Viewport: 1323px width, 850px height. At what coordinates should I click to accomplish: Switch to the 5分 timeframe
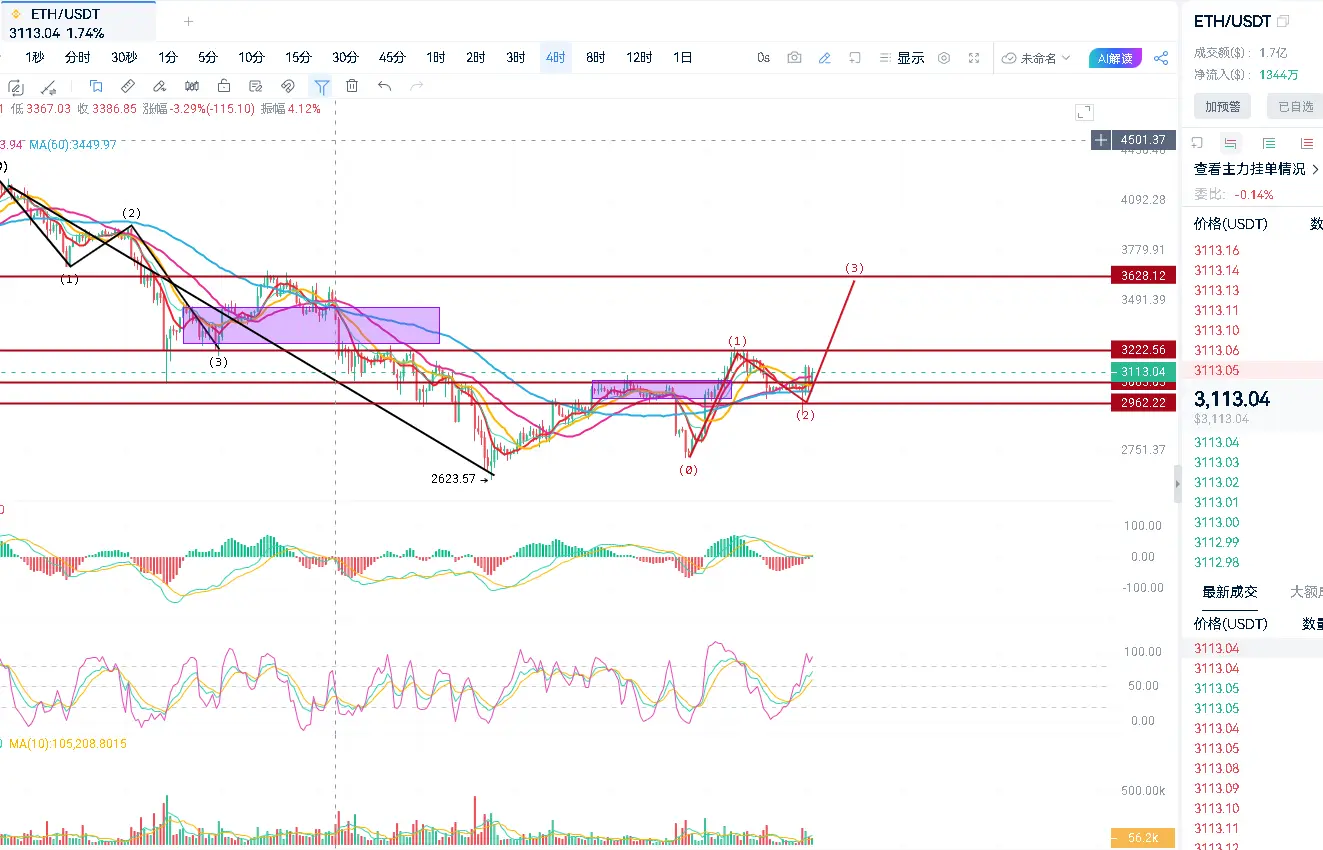(x=207, y=58)
